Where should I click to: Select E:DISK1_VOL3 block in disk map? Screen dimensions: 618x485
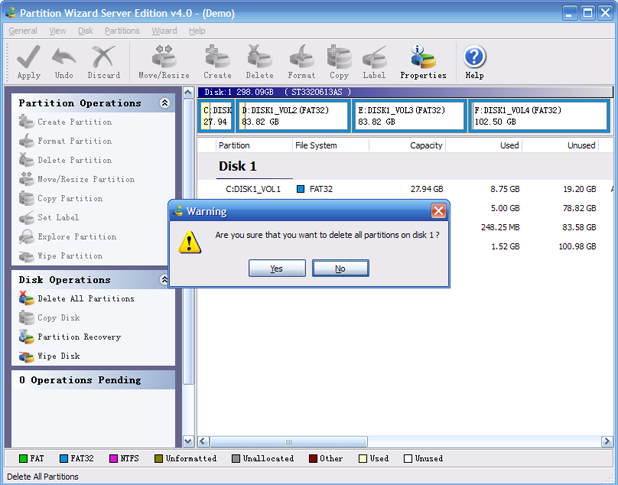pyautogui.click(x=409, y=116)
